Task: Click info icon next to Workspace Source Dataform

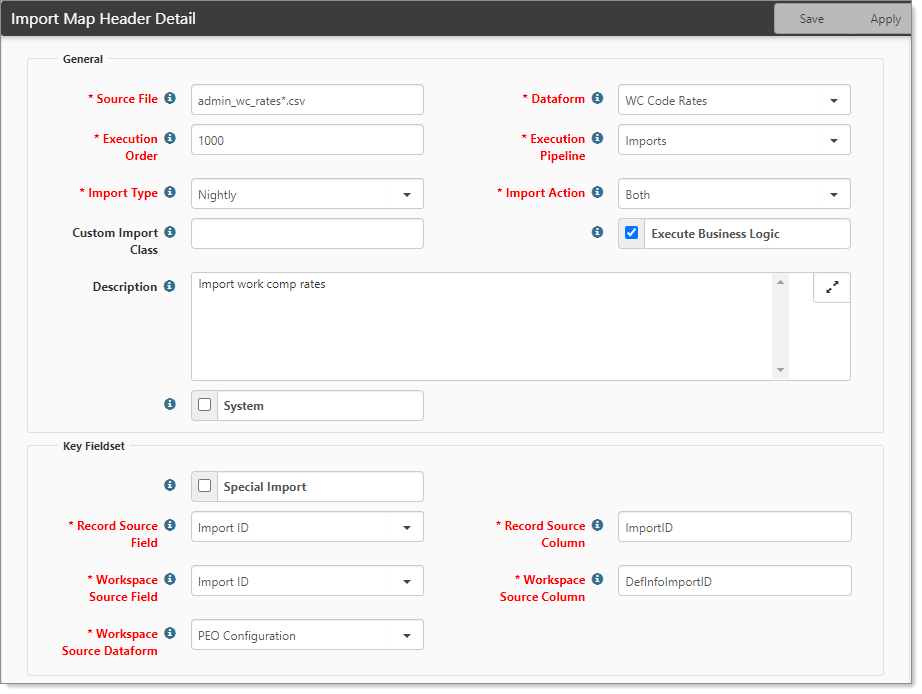Action: click(x=170, y=633)
